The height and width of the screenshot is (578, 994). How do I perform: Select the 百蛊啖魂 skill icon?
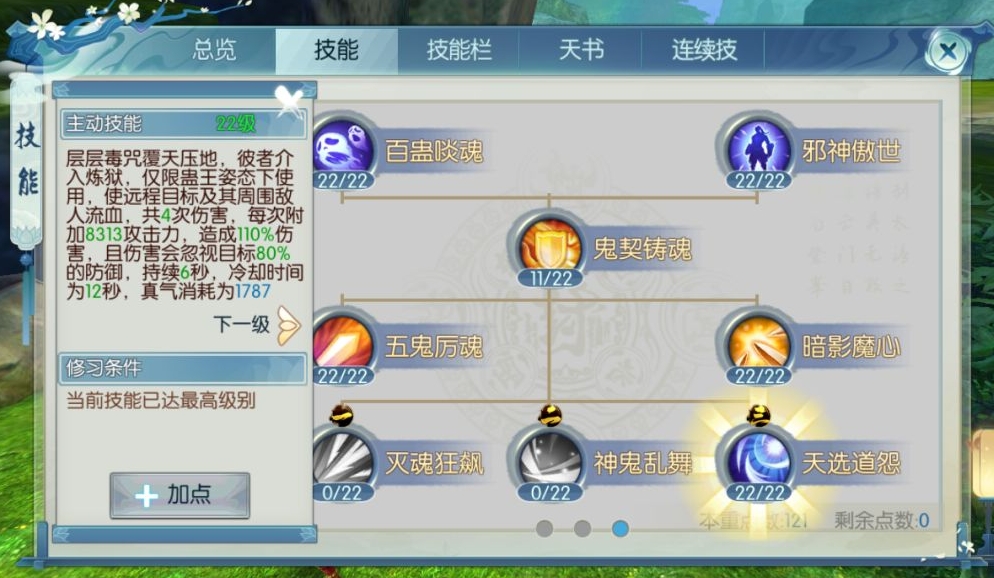[x=343, y=147]
